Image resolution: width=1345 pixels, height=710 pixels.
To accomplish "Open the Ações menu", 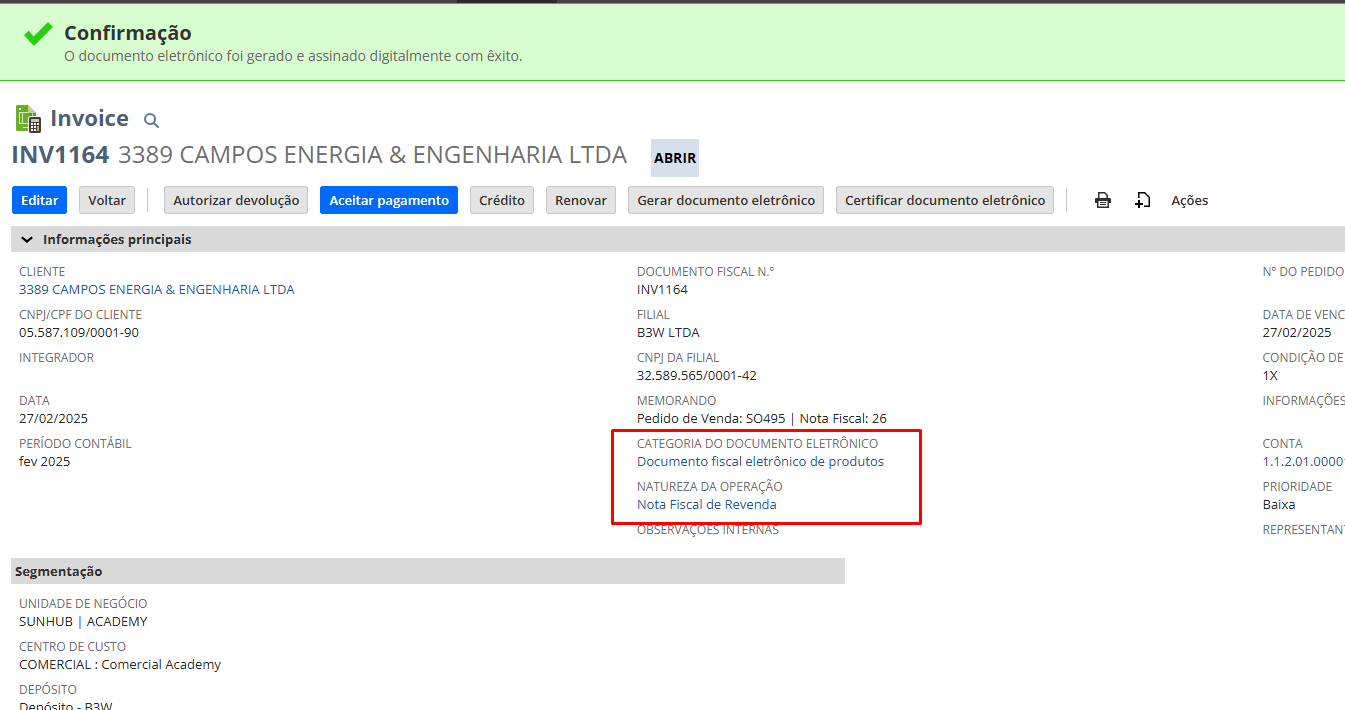I will 1189,200.
